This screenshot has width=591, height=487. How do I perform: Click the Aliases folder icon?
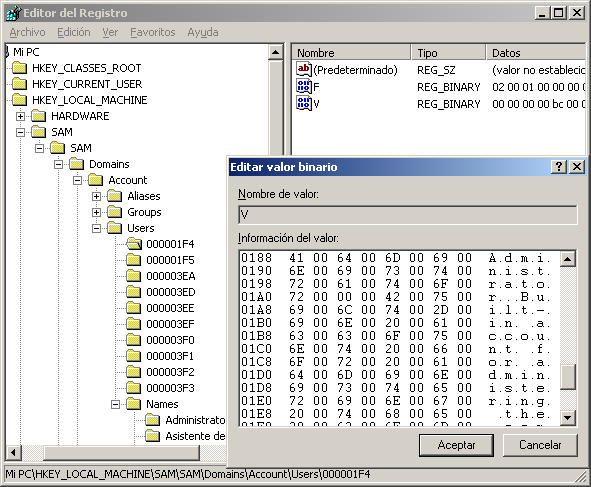coord(115,196)
